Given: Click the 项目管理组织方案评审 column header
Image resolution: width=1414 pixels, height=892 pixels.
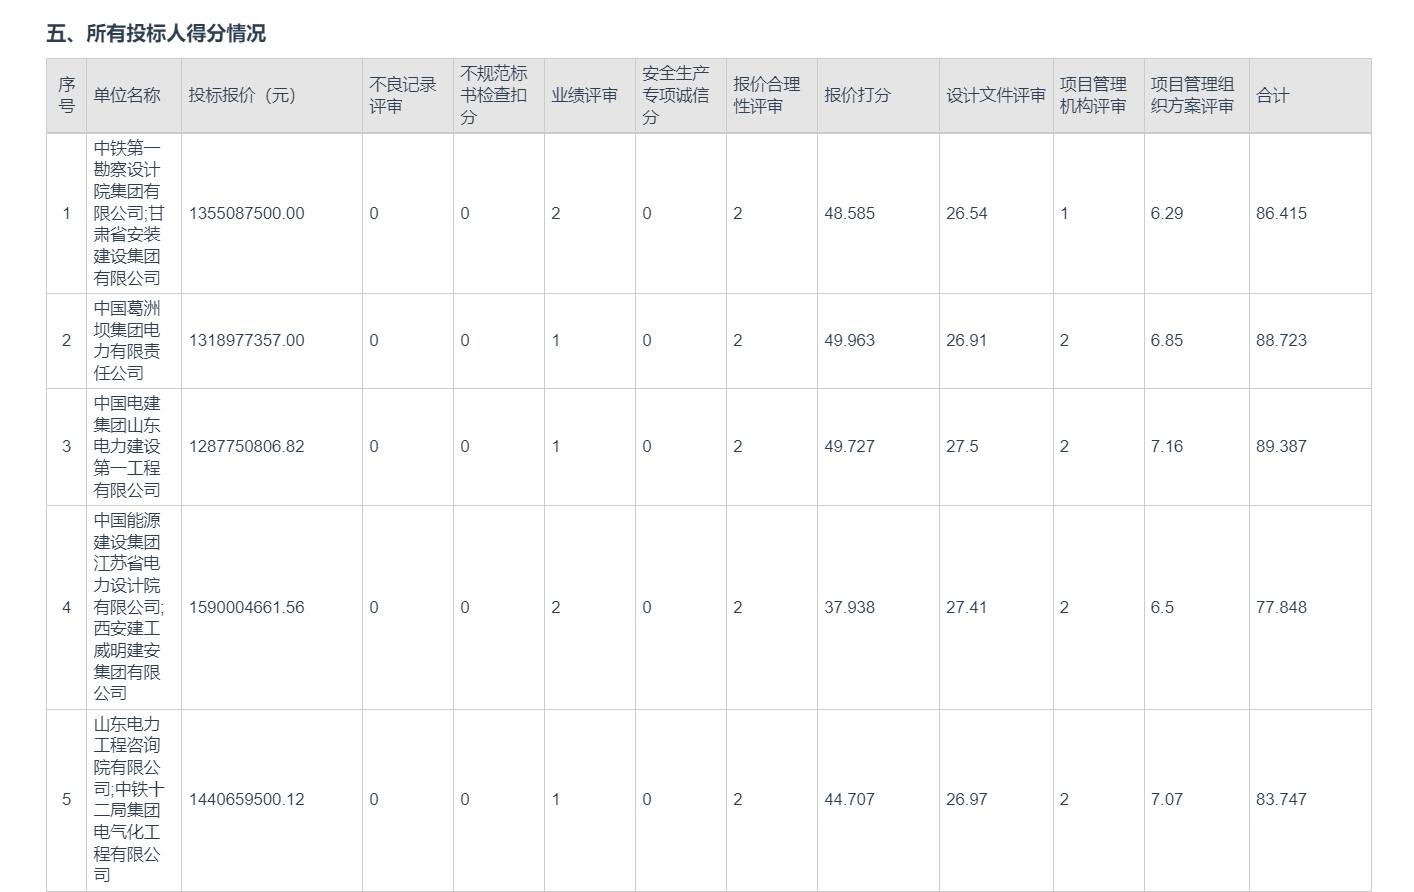Looking at the screenshot, I should point(1193,96).
